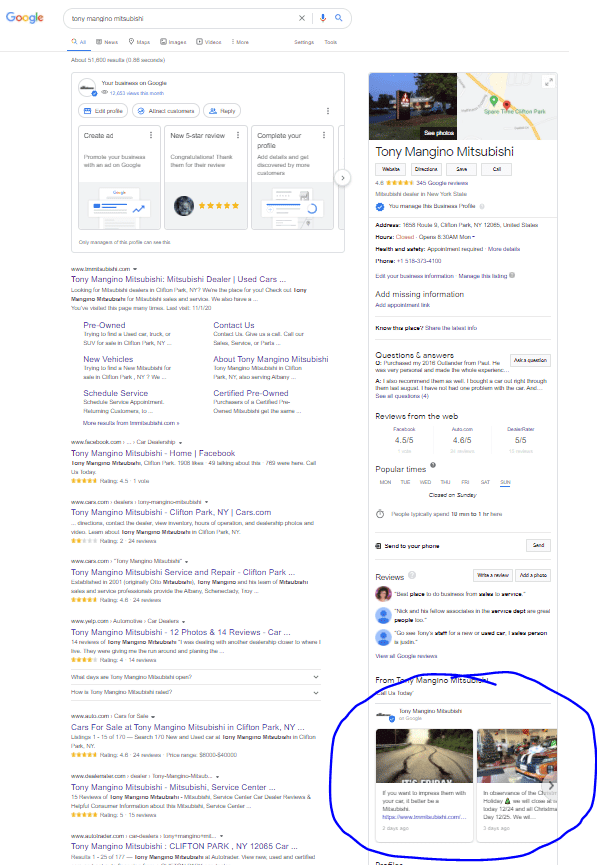Click View all Google reviews link
Viewport: 597px width, 865px height.
pyautogui.click(x=406, y=656)
